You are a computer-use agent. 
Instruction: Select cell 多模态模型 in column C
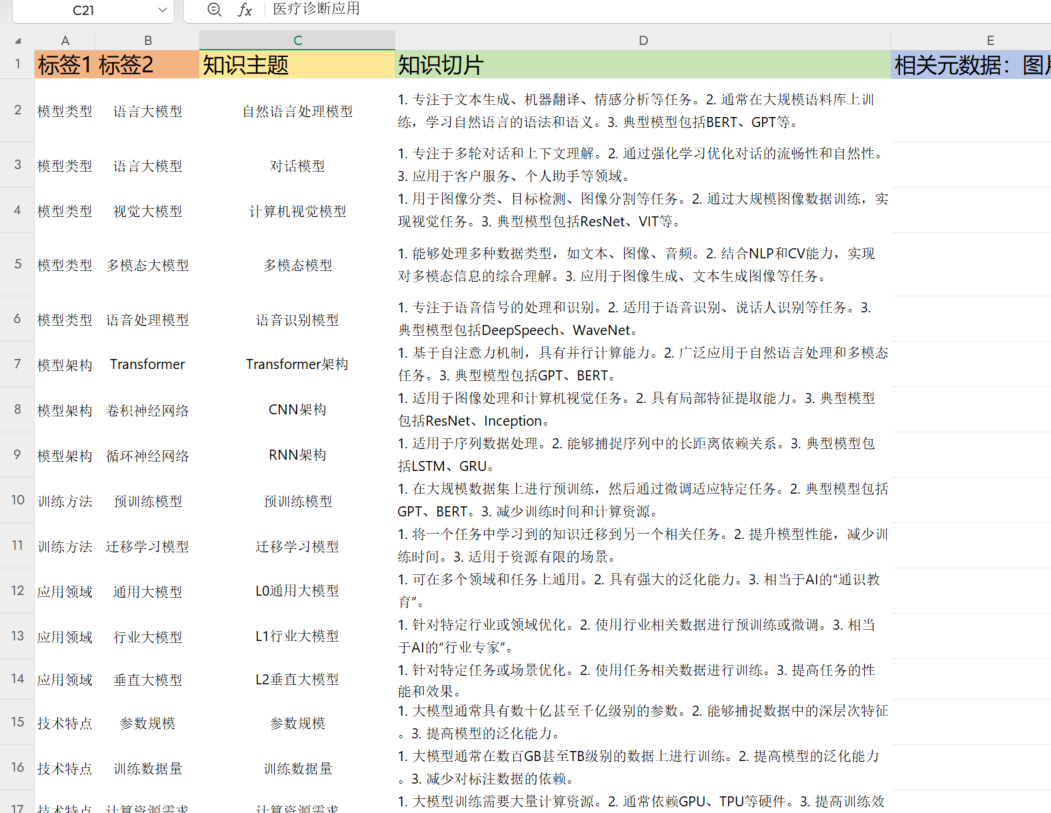point(297,265)
